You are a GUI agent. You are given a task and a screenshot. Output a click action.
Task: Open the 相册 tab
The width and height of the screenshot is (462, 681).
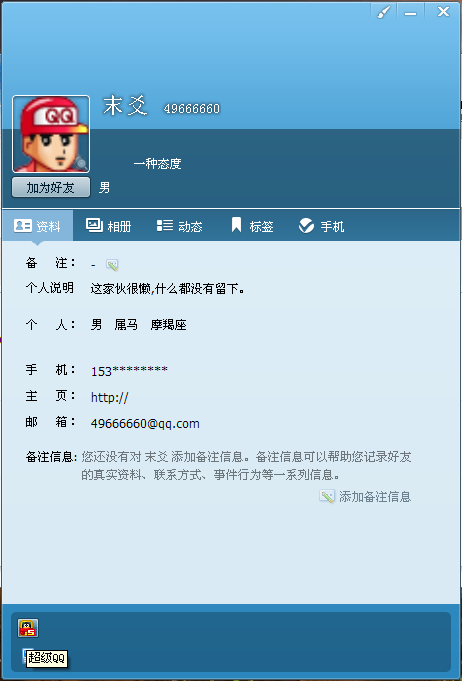(x=109, y=226)
